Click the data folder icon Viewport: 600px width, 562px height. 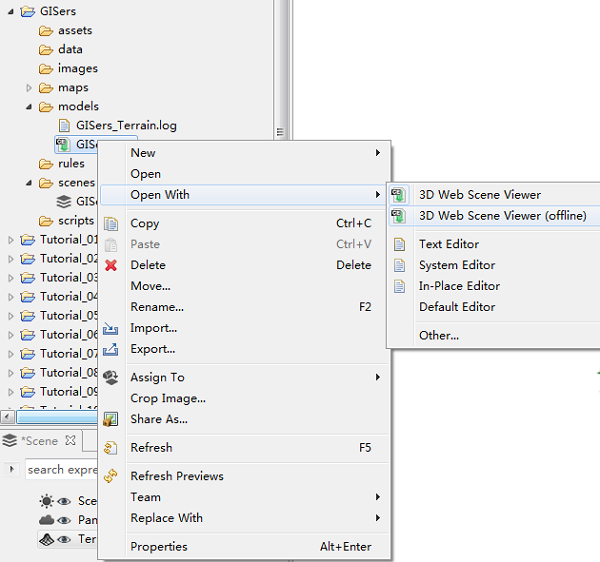pyautogui.click(x=46, y=50)
